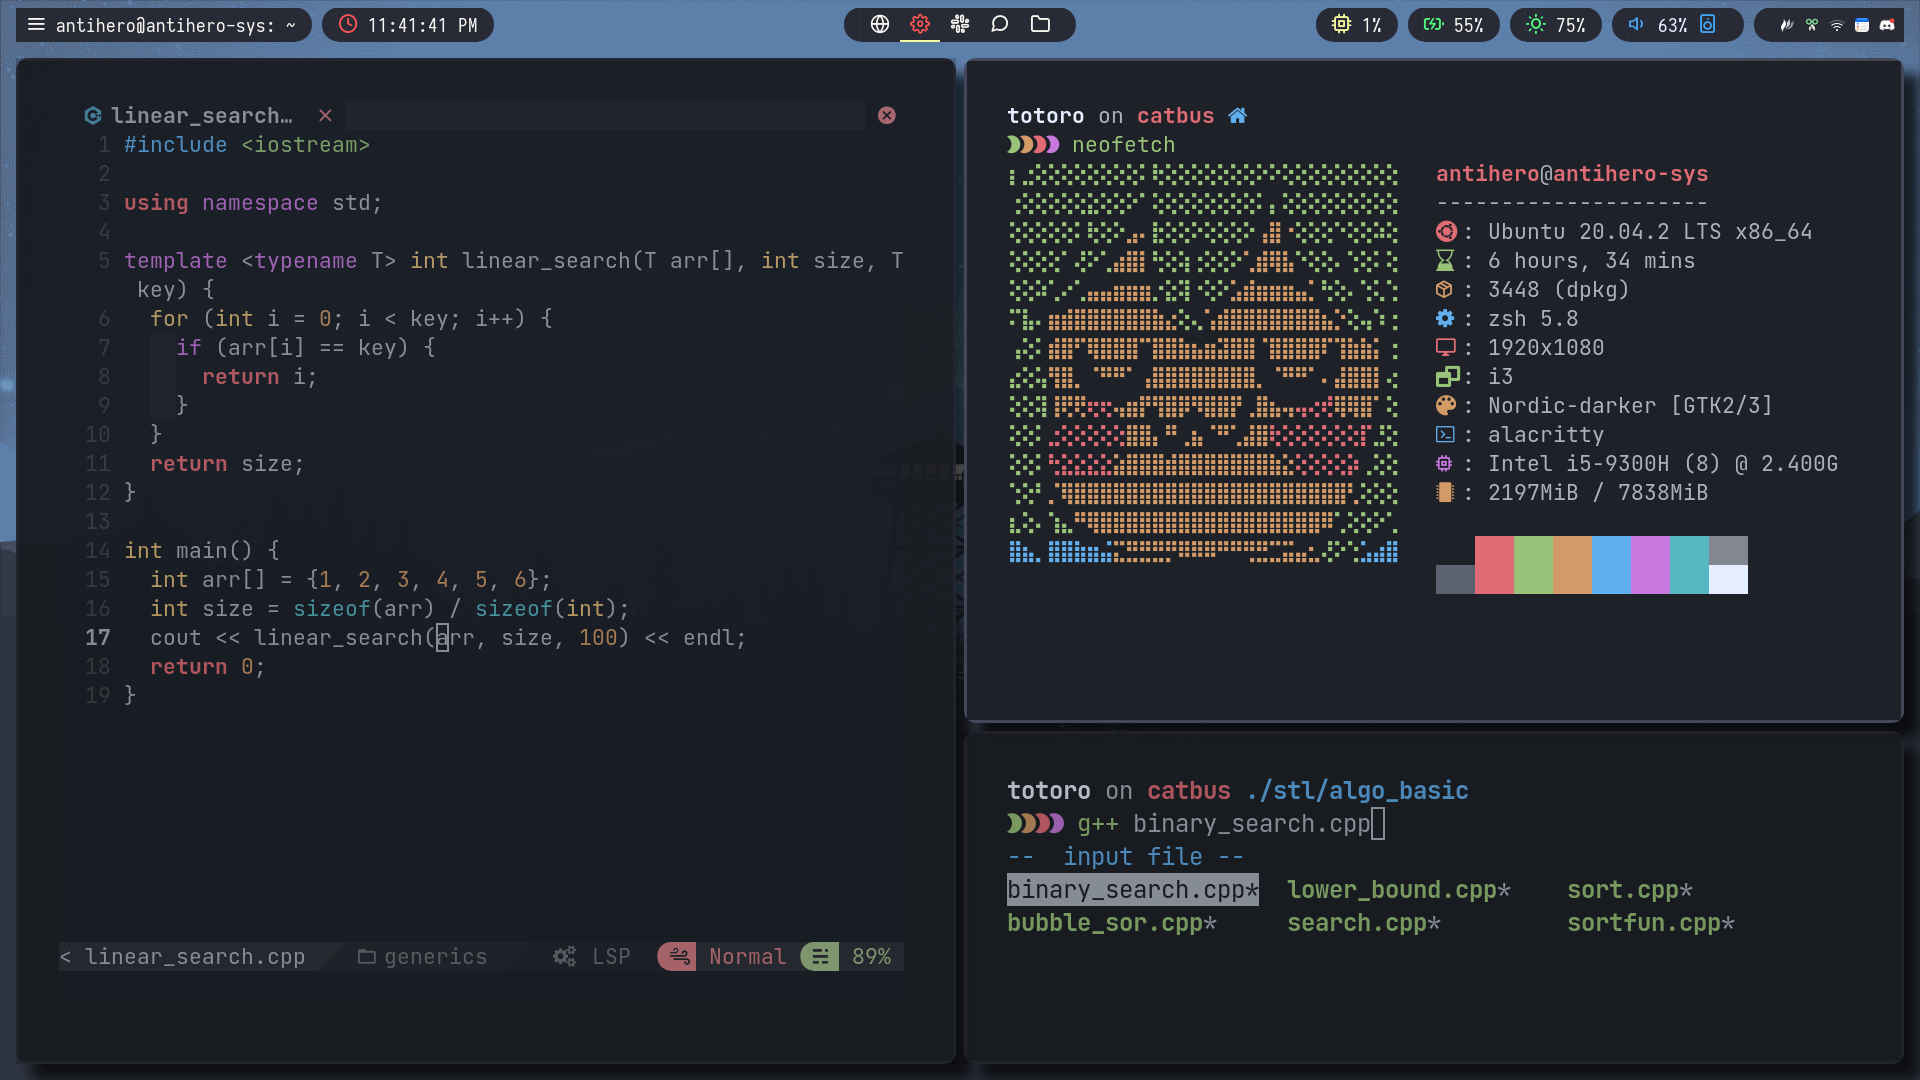Click the CPU usage indicator
This screenshot has height=1080, width=1920.
coord(1356,25)
